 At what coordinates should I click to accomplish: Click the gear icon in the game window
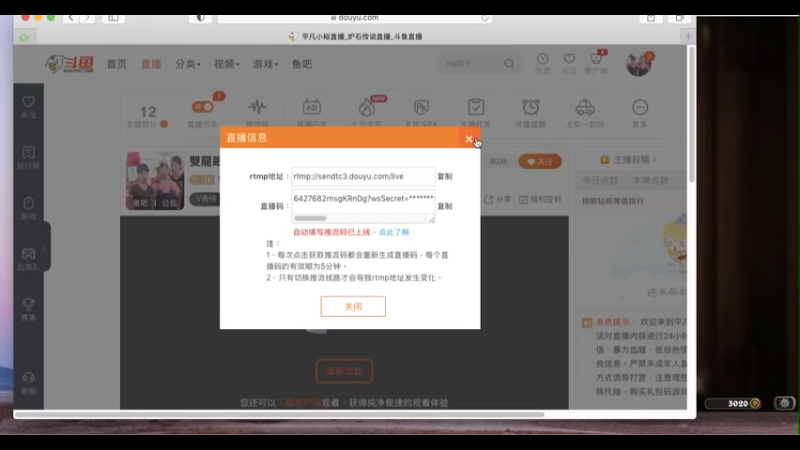coord(784,403)
